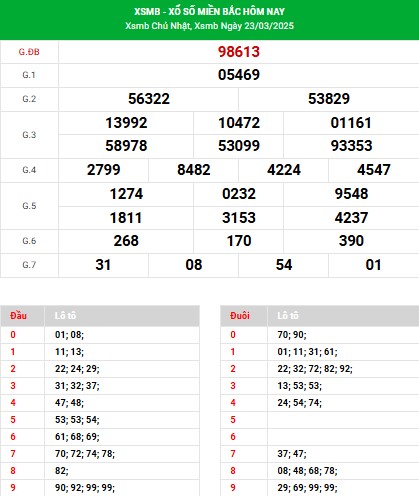This screenshot has width=419, height=496.
Task: Select G.3 number 13992
Action: 126,123
